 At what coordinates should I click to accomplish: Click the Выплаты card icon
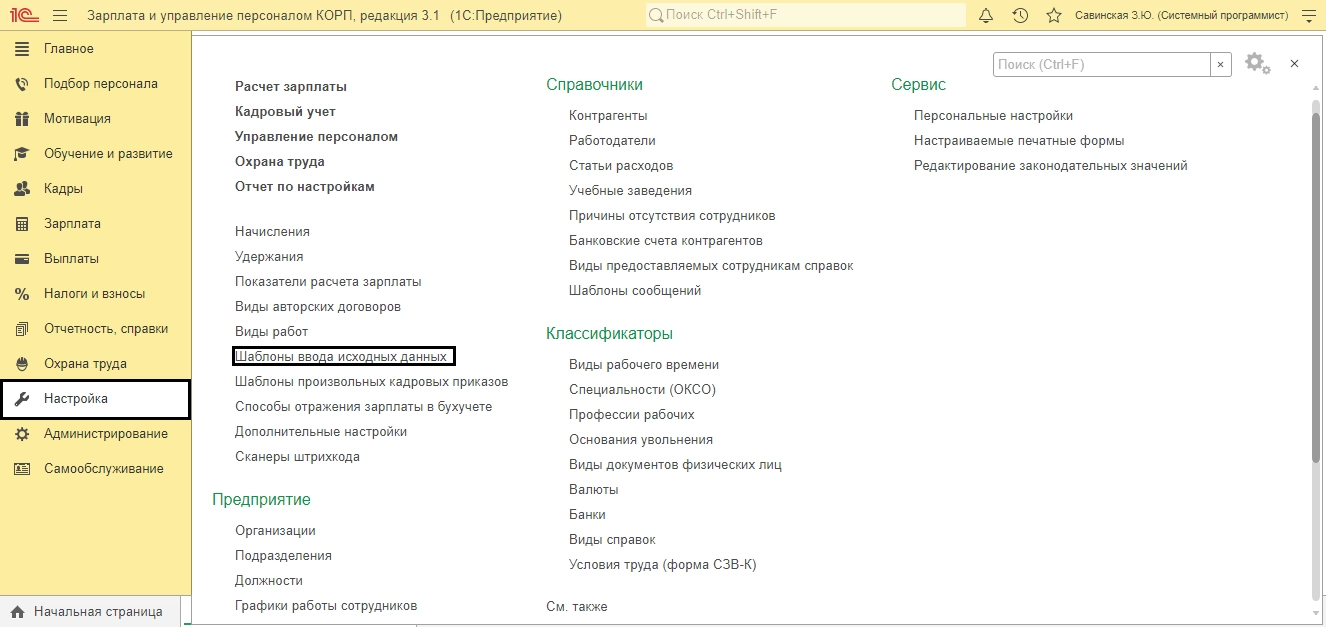point(22,259)
